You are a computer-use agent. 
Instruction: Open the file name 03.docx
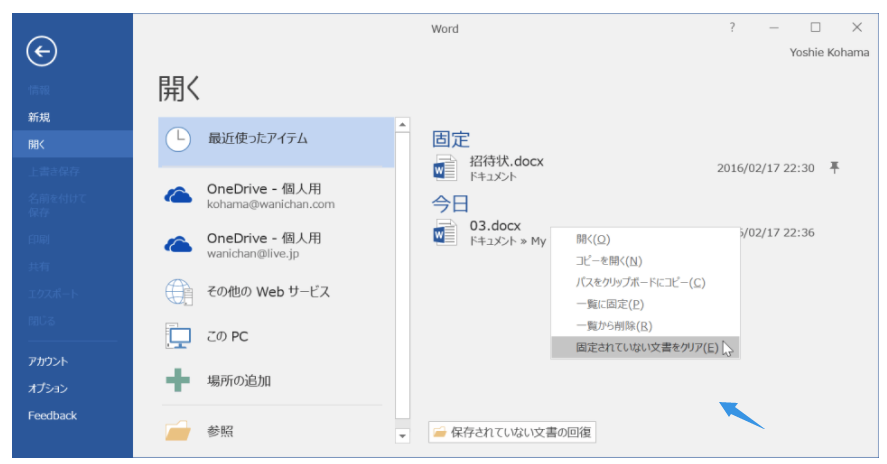(x=495, y=226)
